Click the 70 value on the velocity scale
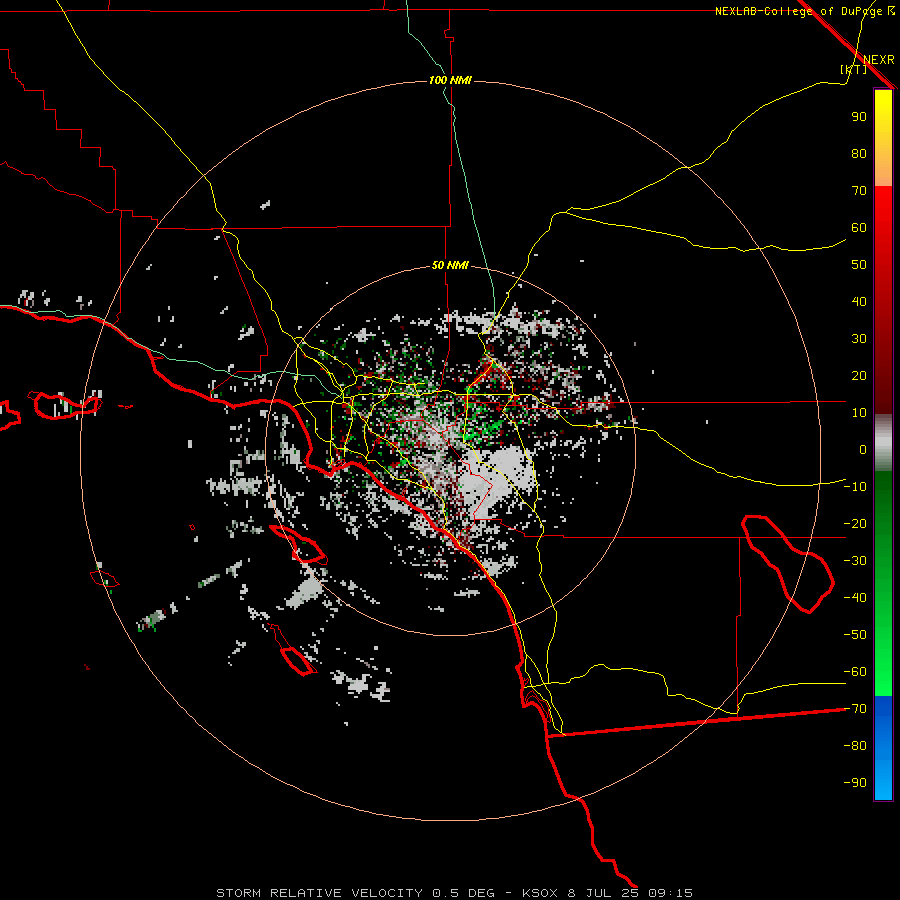The height and width of the screenshot is (900, 900). coord(859,191)
